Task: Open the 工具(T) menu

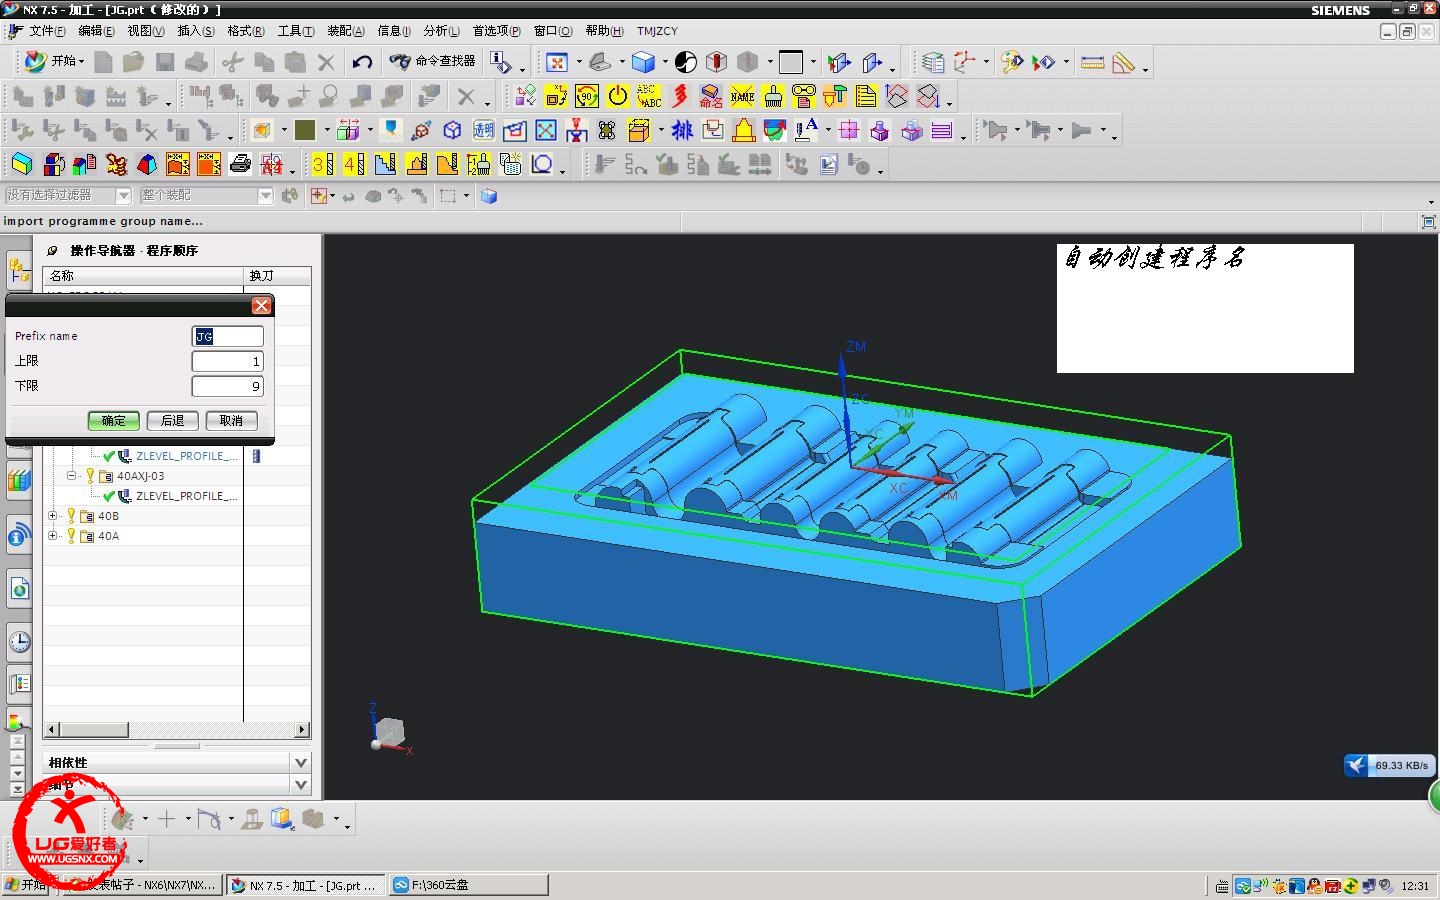Action: pyautogui.click(x=296, y=31)
